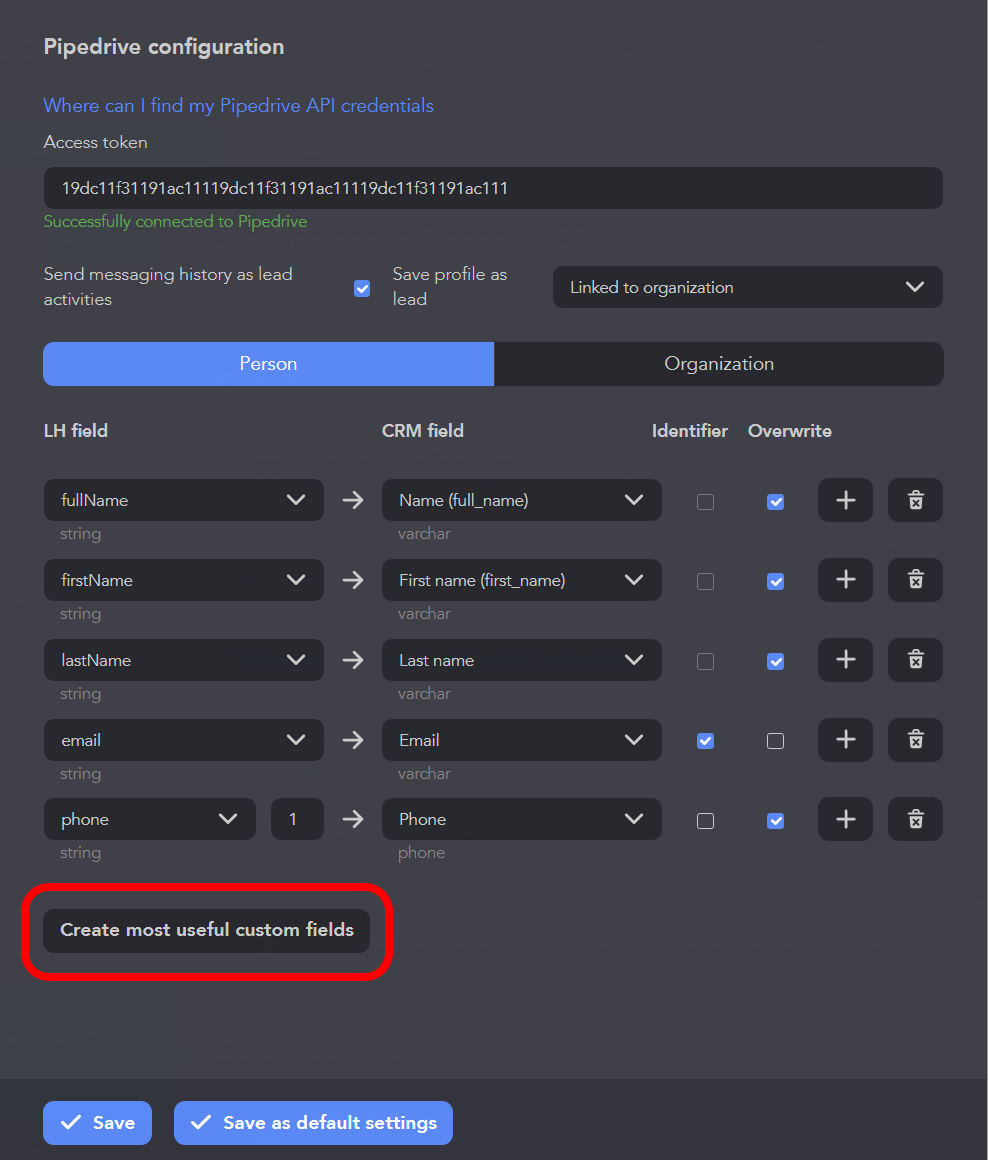Click Save as default settings
Viewport: 988px width, 1160px height.
(314, 1123)
